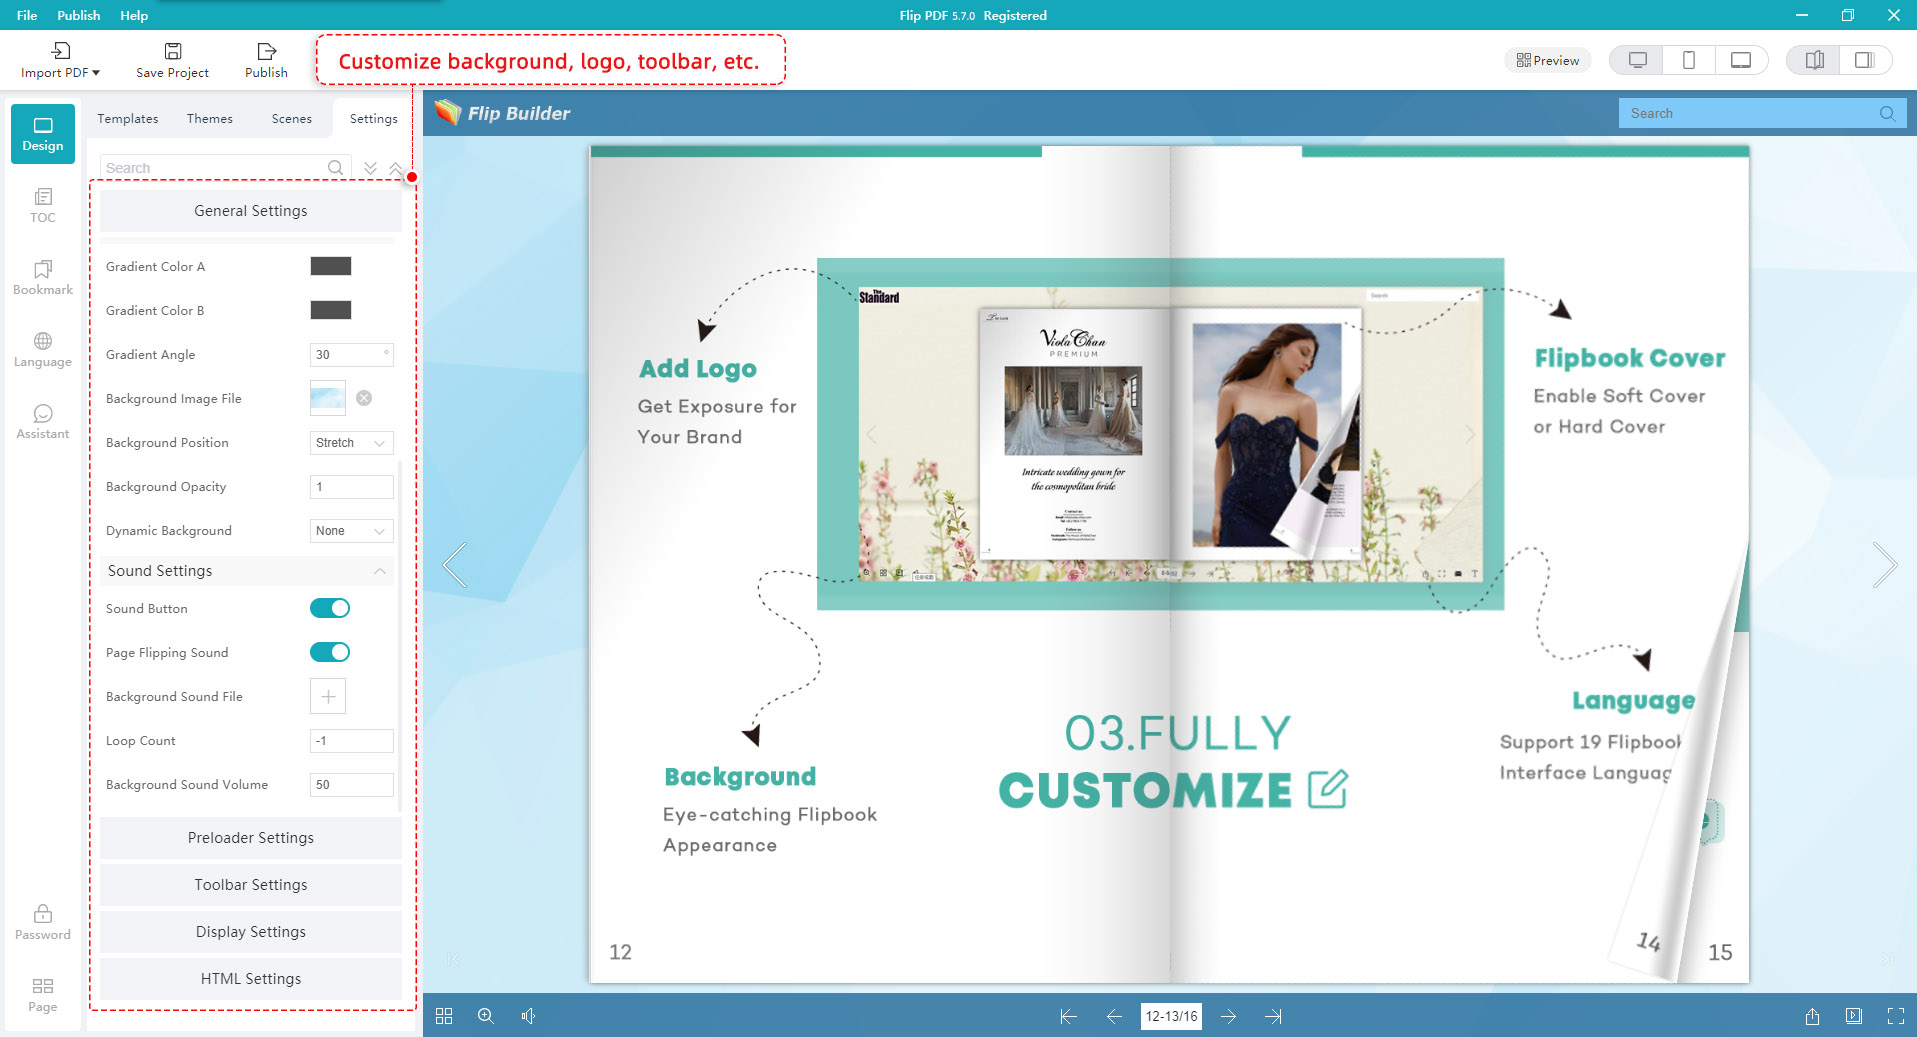Open the Background Position dropdown

click(x=351, y=442)
